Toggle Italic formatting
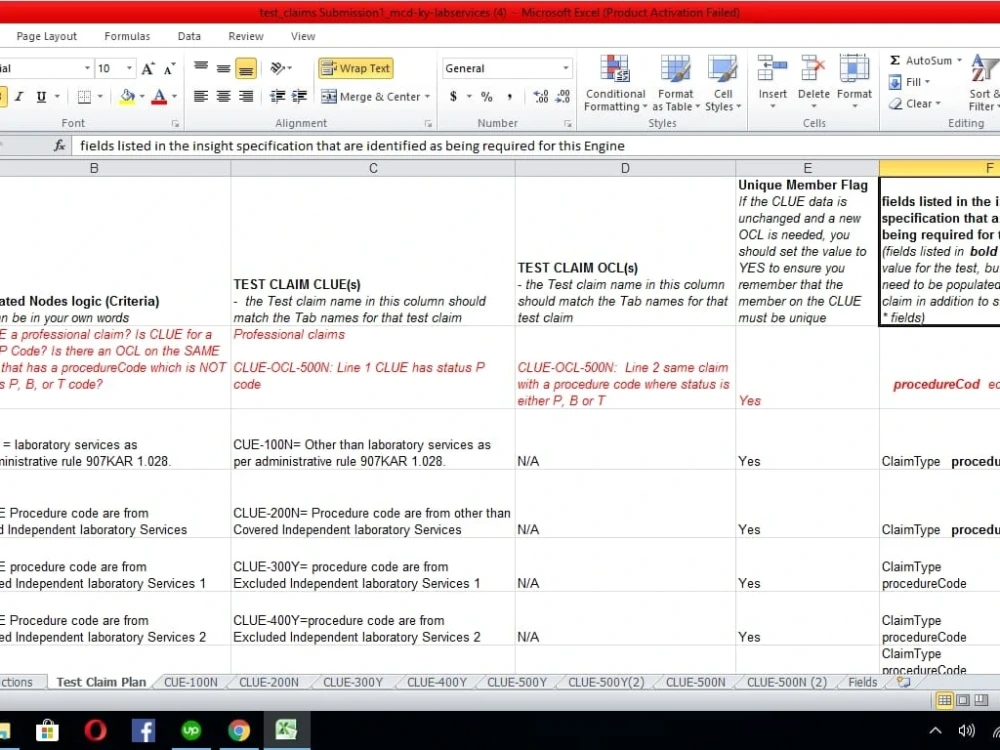This screenshot has height=750, width=1000. tap(18, 97)
